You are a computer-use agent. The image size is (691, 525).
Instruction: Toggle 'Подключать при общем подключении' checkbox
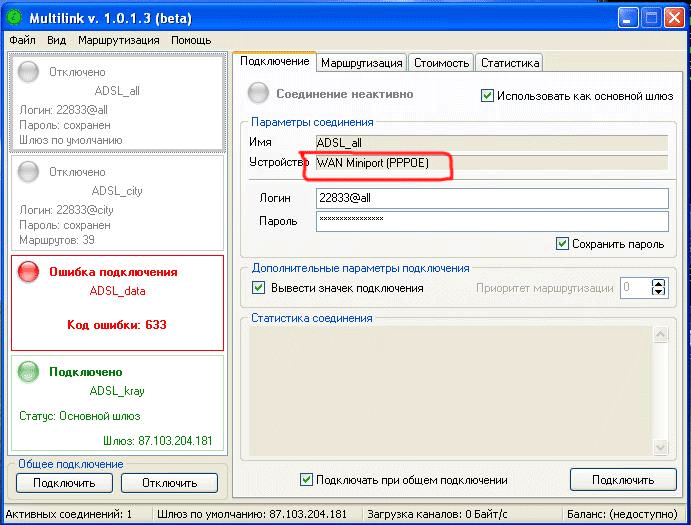pyautogui.click(x=307, y=480)
